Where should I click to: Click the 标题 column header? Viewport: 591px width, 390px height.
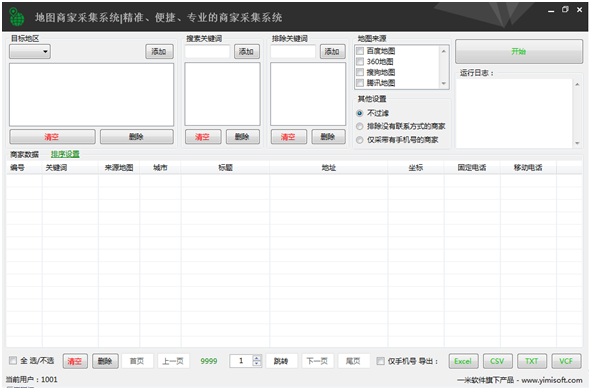[225, 168]
